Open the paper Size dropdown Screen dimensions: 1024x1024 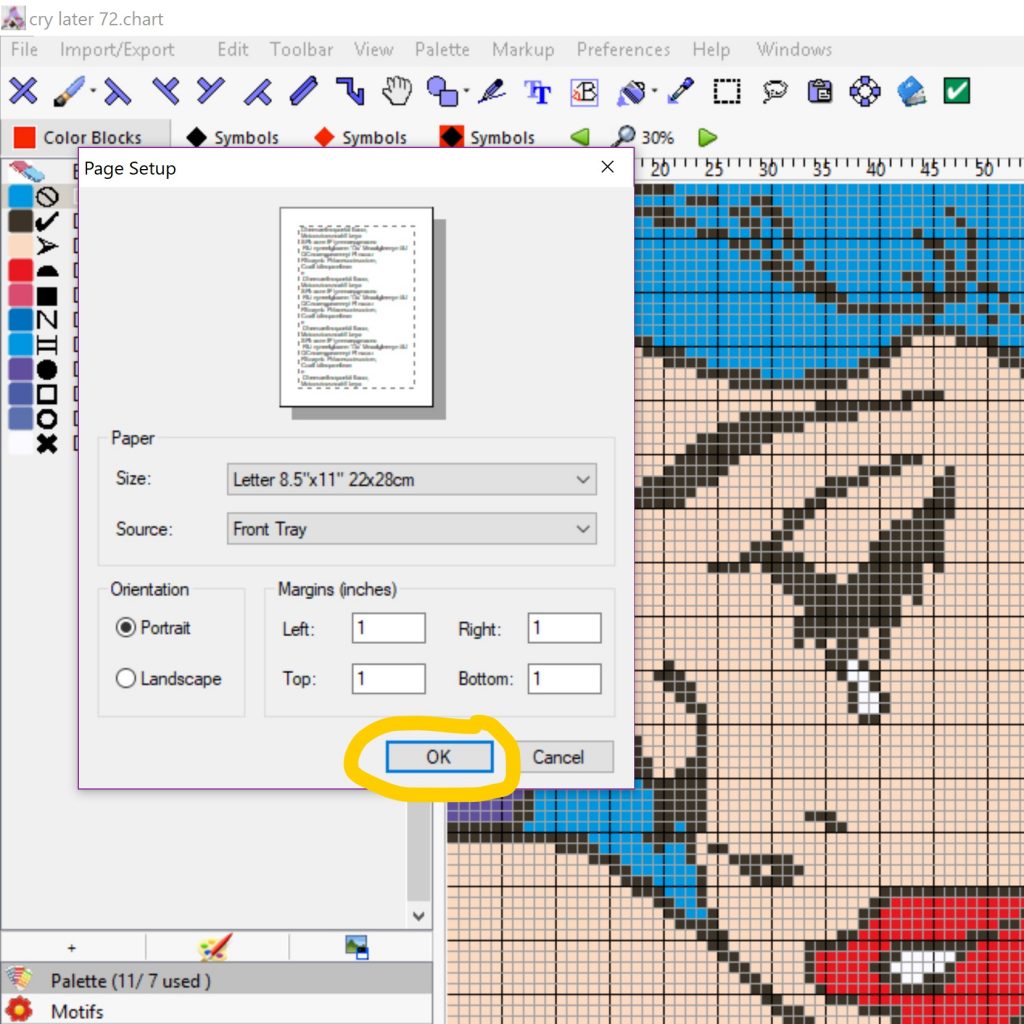click(411, 479)
